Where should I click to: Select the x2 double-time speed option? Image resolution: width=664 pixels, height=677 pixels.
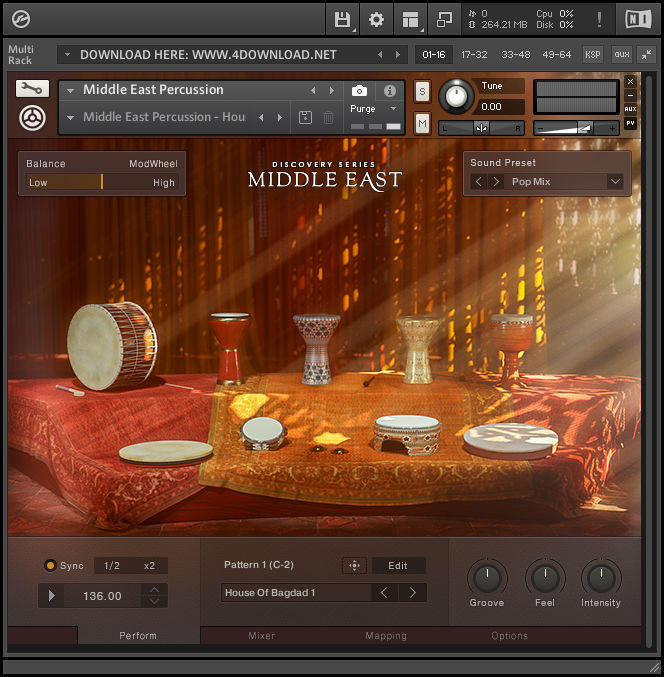149,566
